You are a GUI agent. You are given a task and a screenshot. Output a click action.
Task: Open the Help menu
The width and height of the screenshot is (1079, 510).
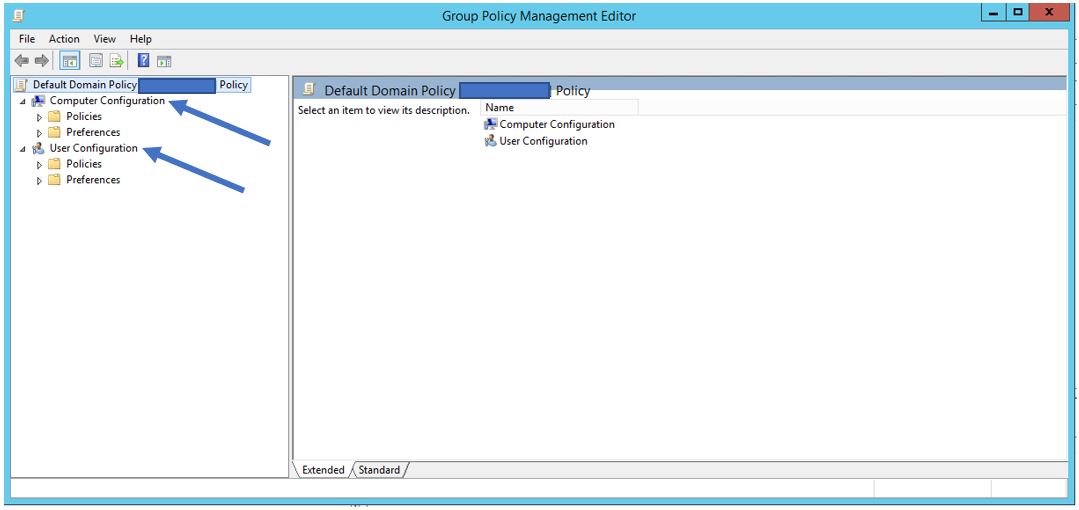pos(140,39)
